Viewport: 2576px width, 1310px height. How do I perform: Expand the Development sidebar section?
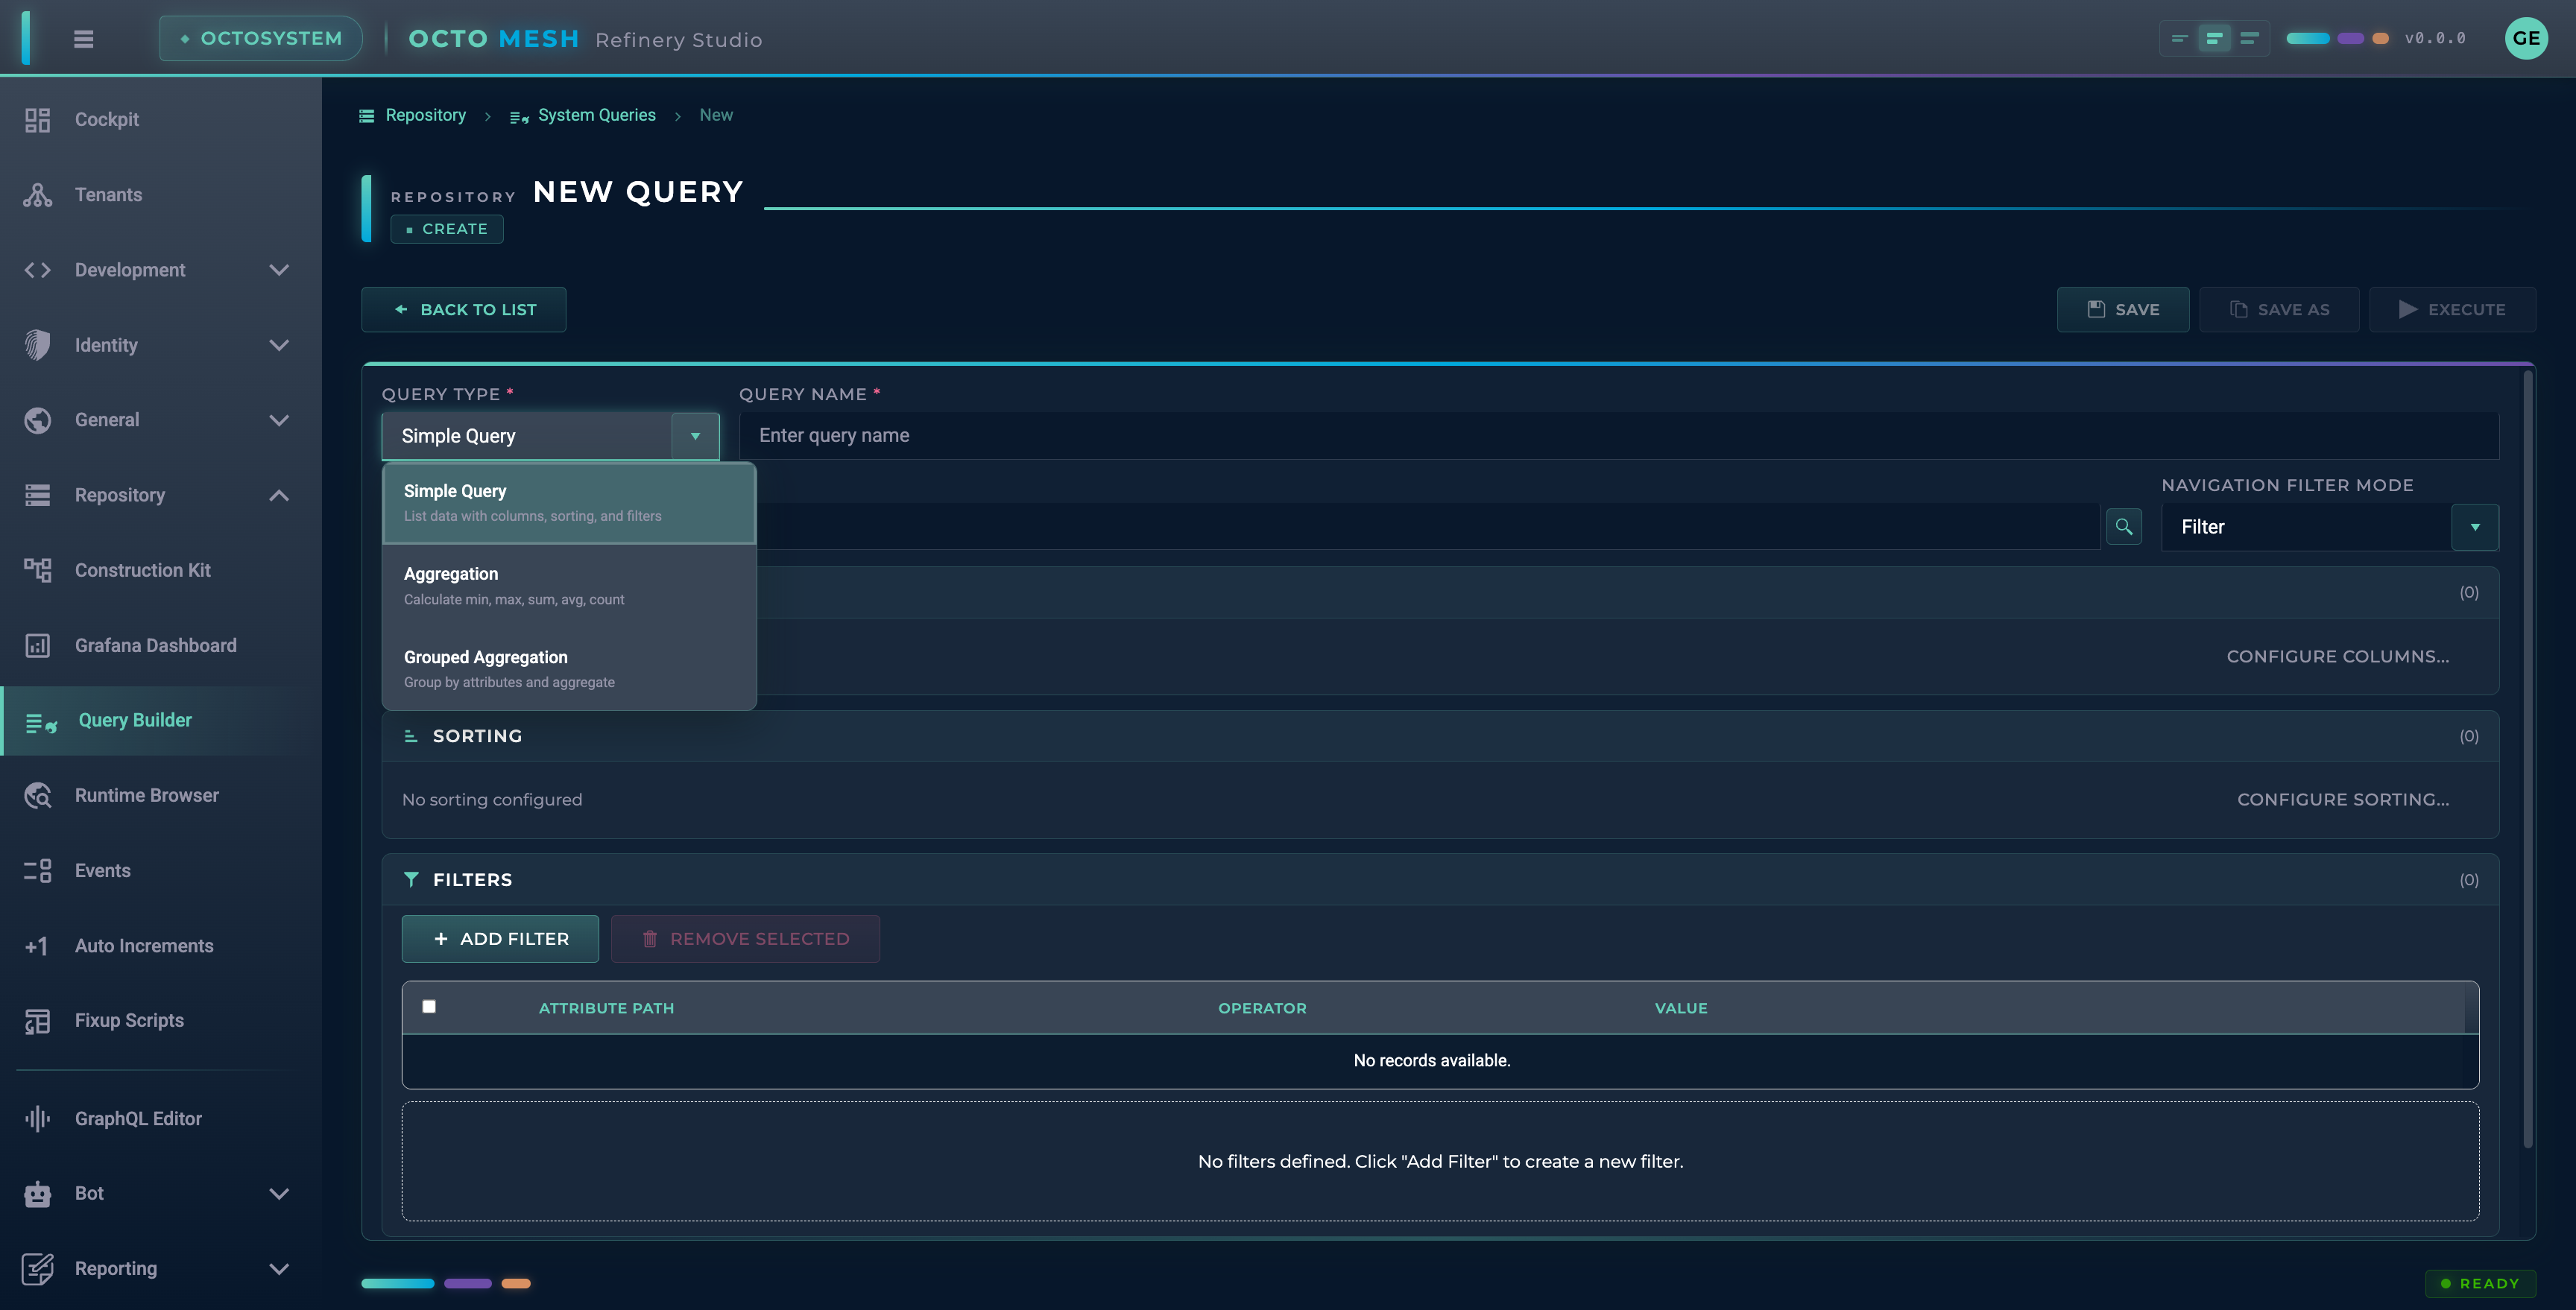point(279,270)
